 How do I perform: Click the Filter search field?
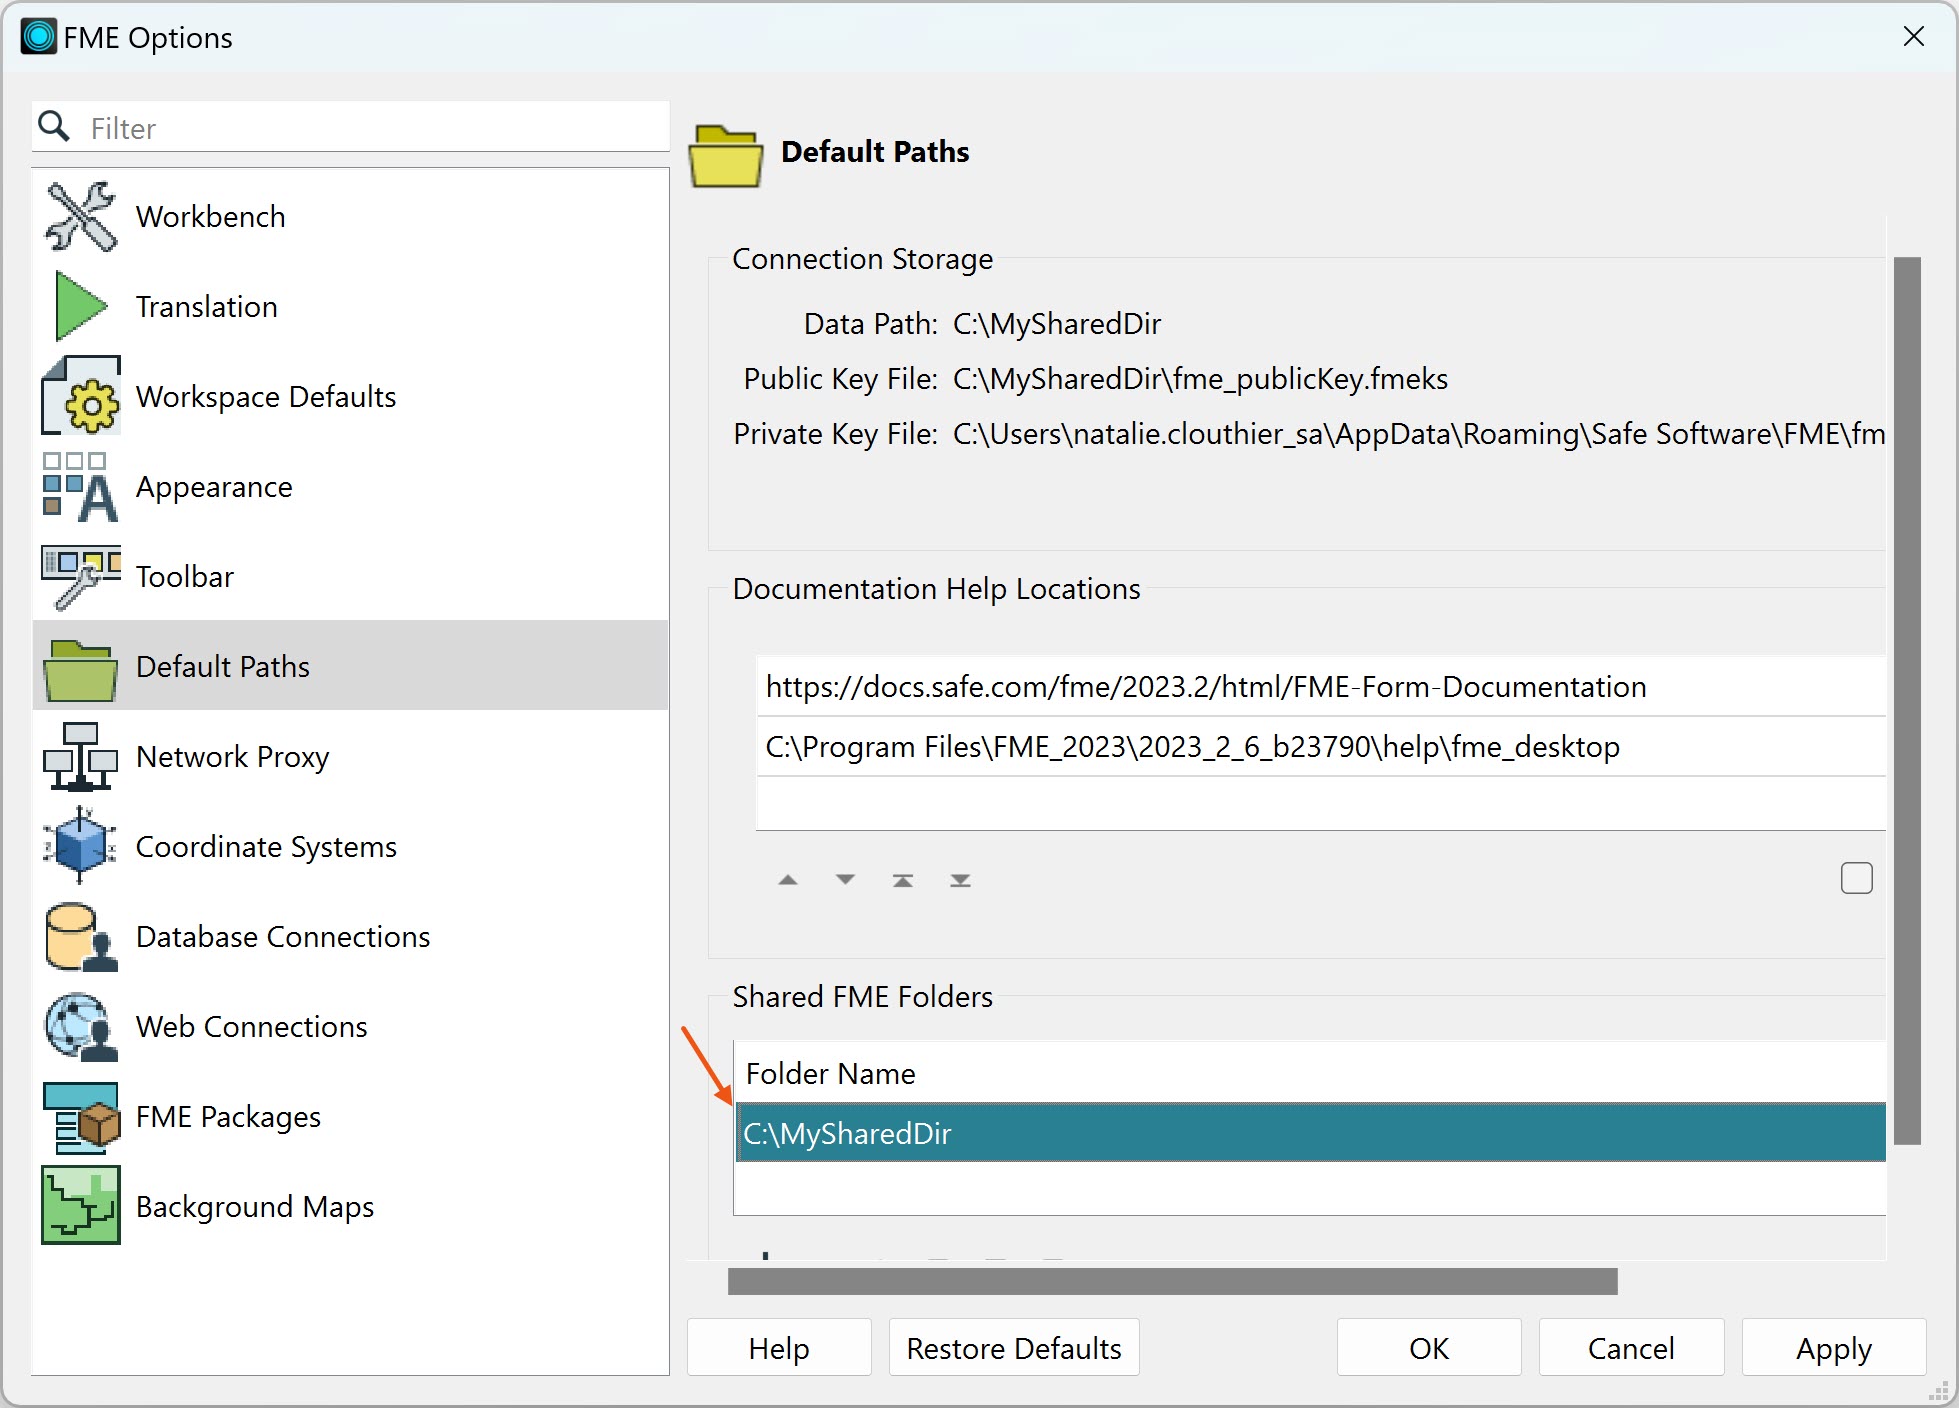350,127
